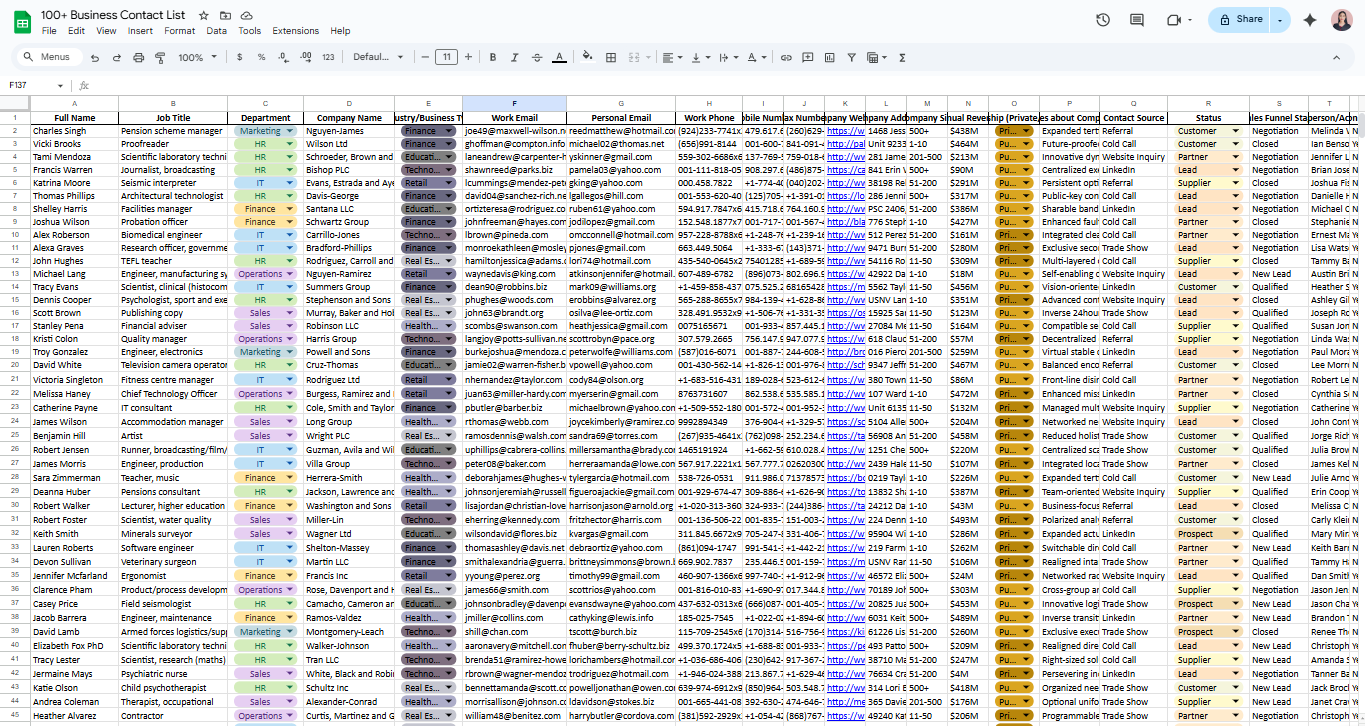Open the functions sigma menu
The height and width of the screenshot is (726, 1365).
pos(902,58)
